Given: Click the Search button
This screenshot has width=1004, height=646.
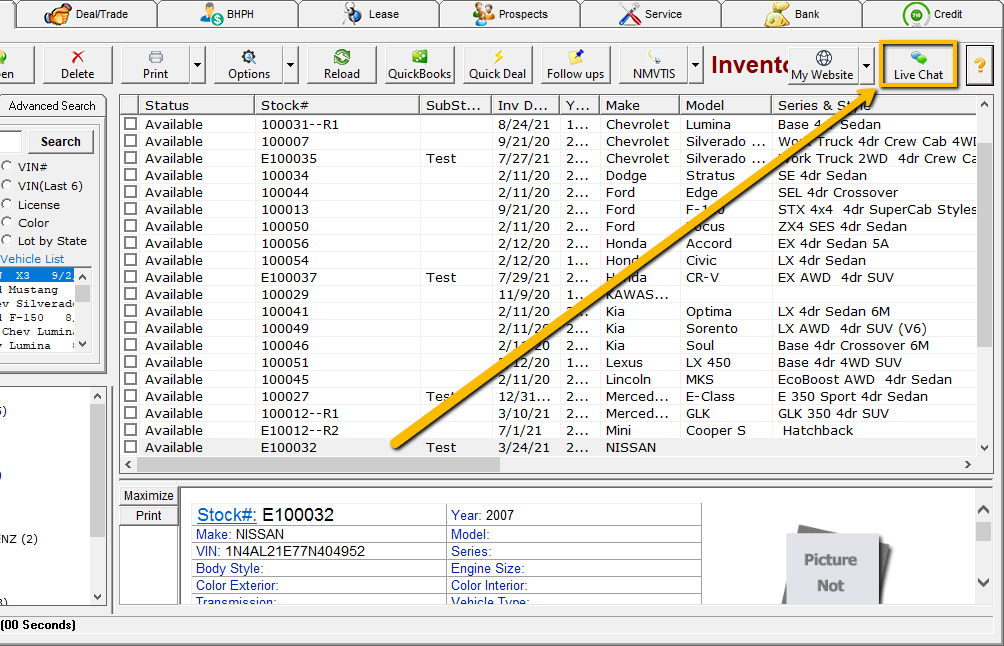Looking at the screenshot, I should (61, 141).
